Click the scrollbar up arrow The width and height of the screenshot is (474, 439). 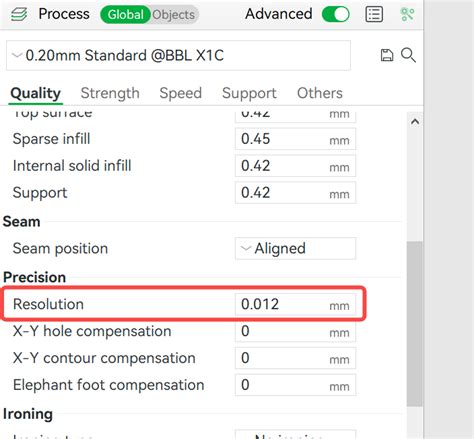(415, 122)
